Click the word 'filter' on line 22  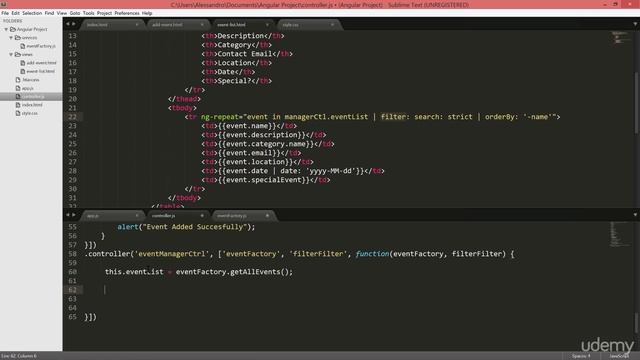(x=393, y=117)
